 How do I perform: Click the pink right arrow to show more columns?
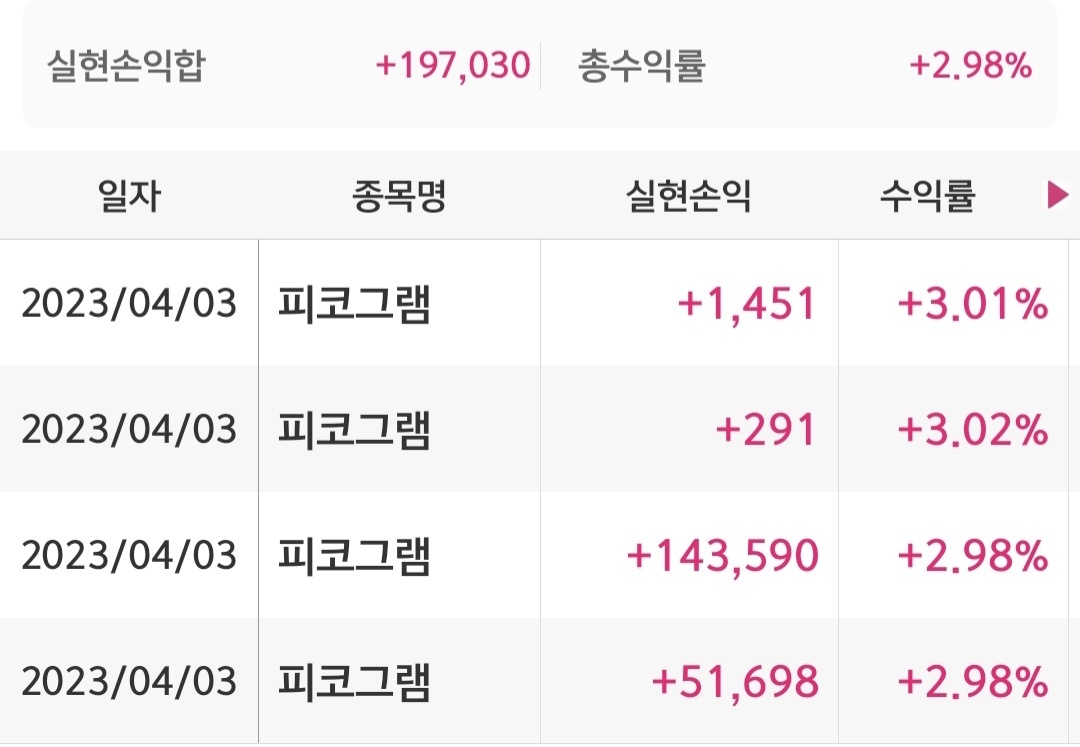click(1057, 195)
